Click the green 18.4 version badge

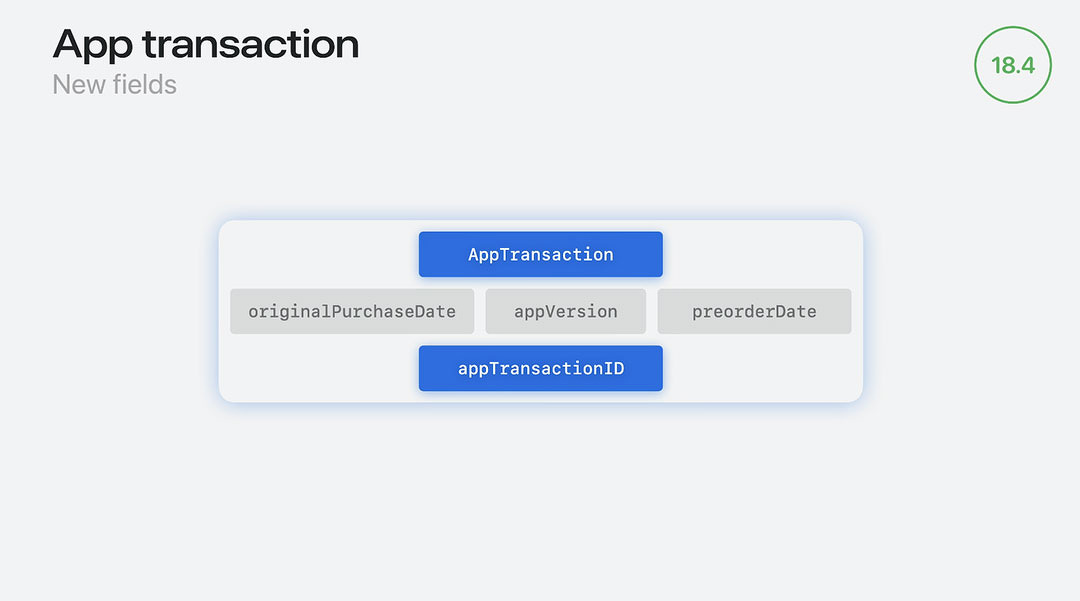[1012, 65]
